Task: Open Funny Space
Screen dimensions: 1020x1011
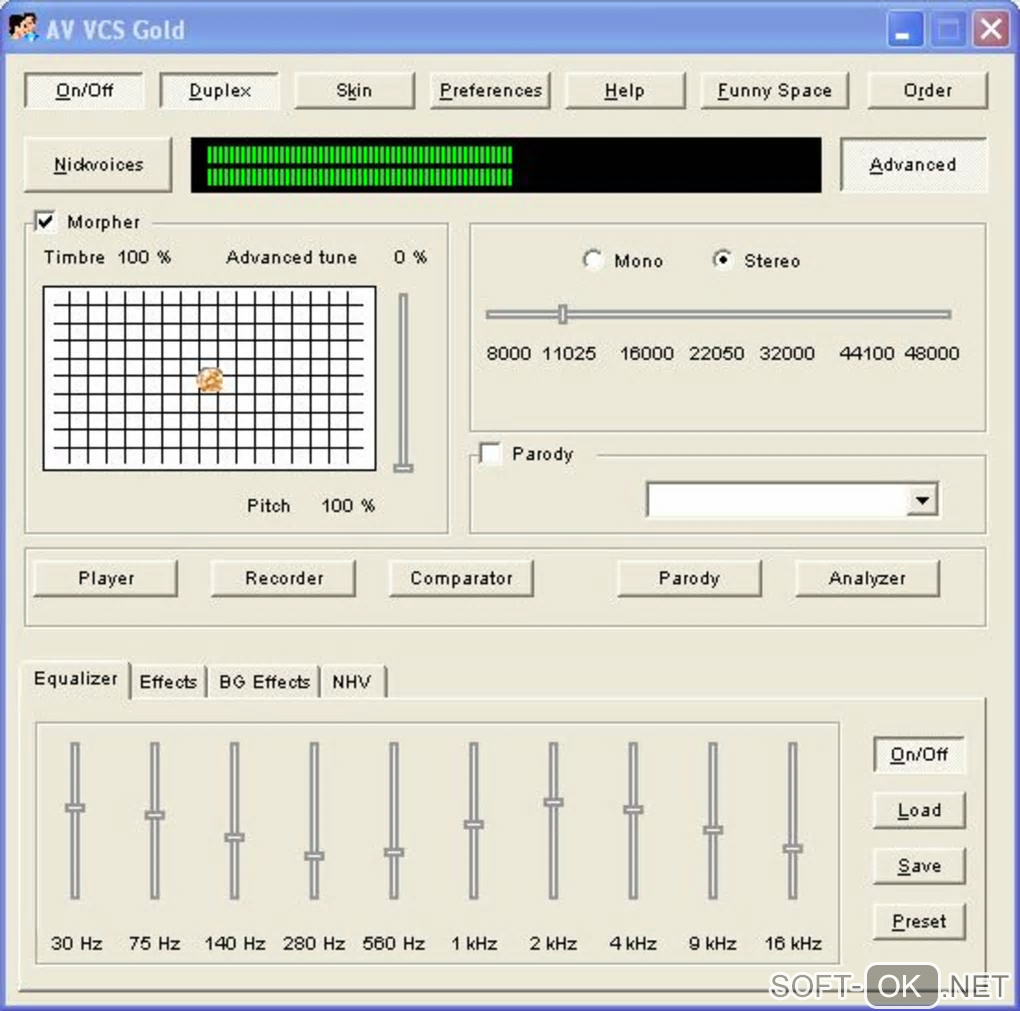Action: pos(775,90)
